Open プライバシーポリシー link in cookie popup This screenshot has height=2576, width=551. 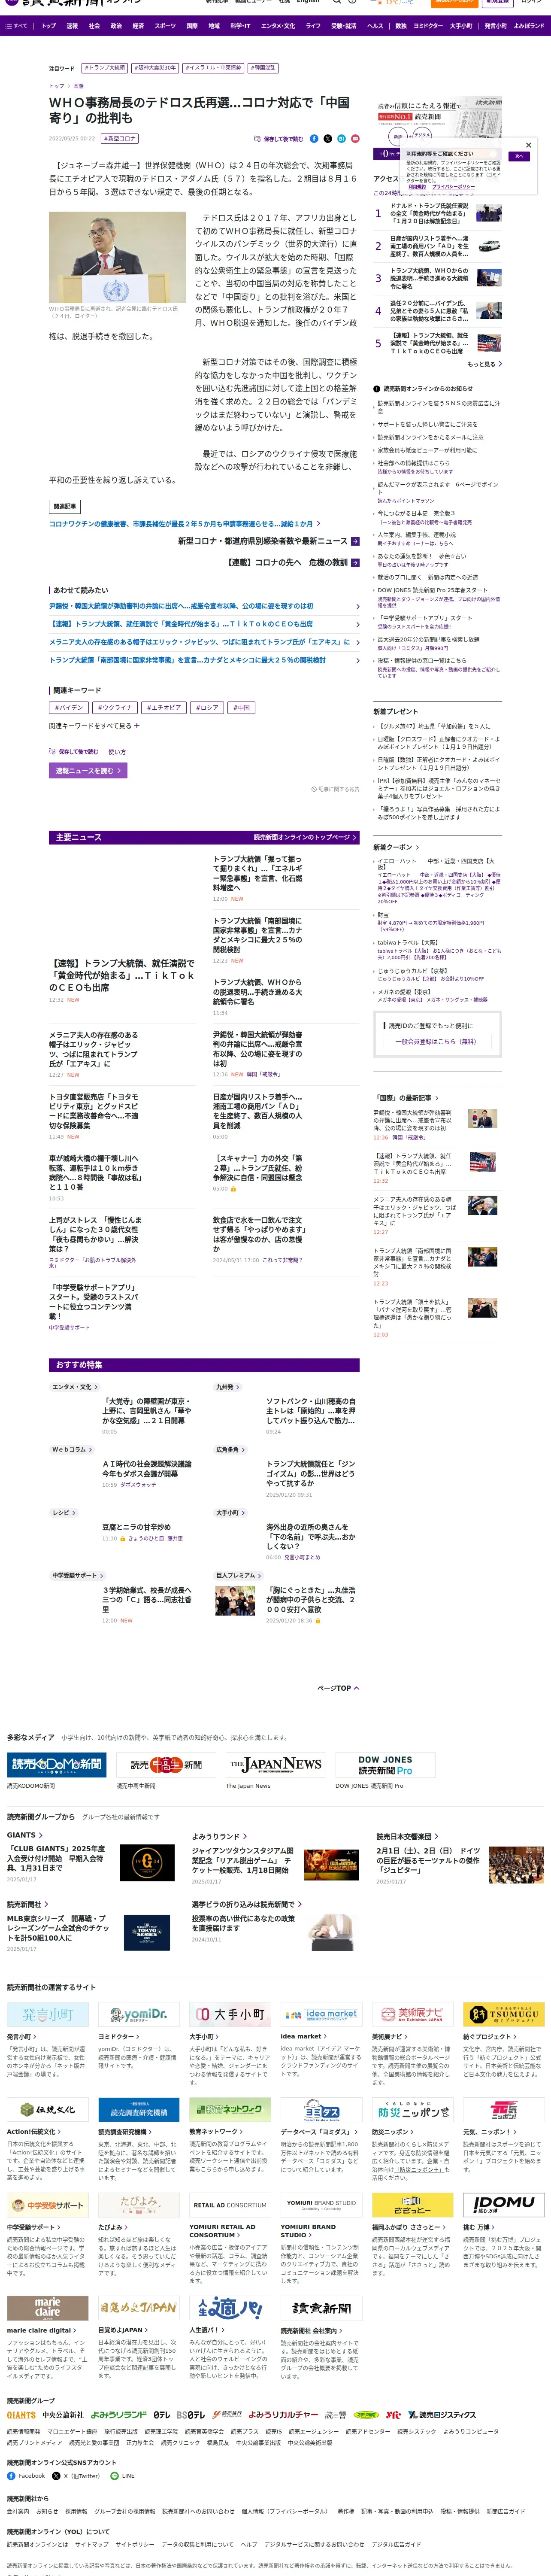(454, 187)
